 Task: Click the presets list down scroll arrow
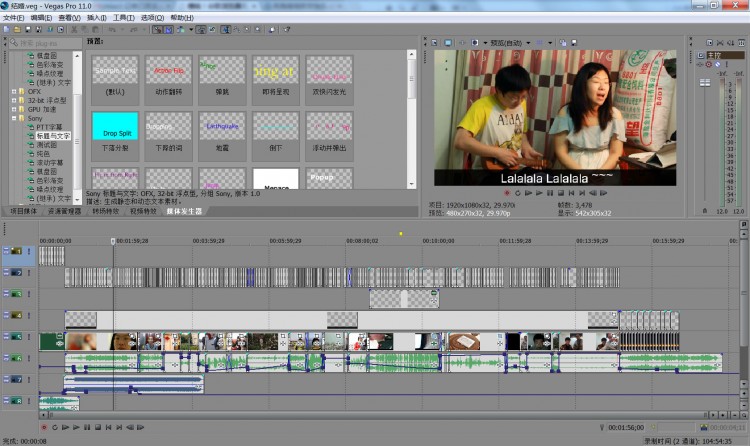click(411, 185)
